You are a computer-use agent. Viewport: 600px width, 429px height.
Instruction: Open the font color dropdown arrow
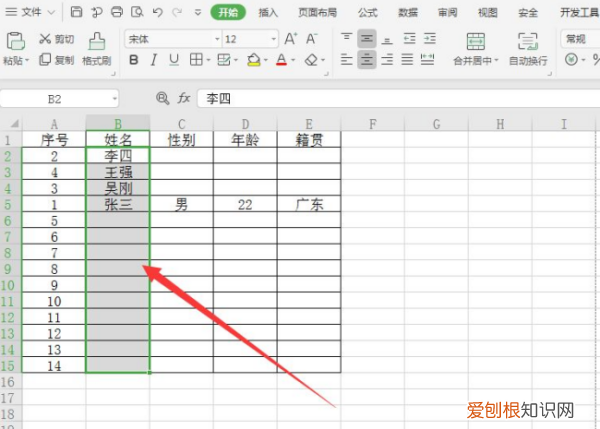click(293, 60)
